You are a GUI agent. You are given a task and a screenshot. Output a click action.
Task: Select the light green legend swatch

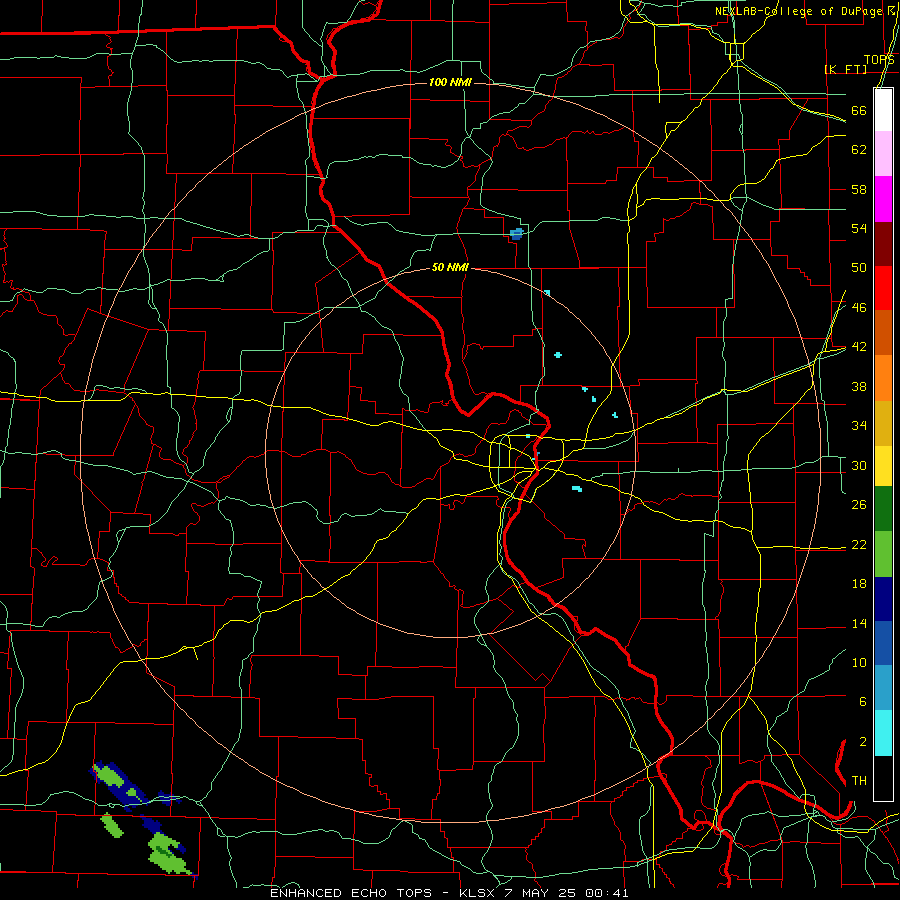883,554
